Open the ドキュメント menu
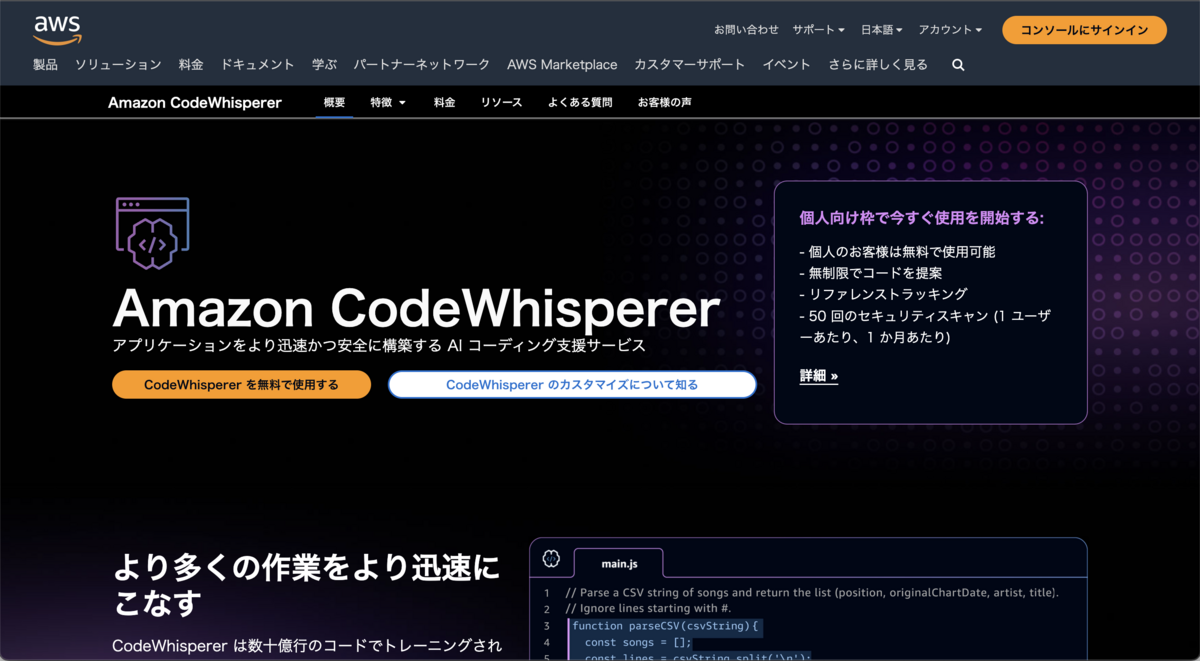This screenshot has height=661, width=1200. [257, 64]
